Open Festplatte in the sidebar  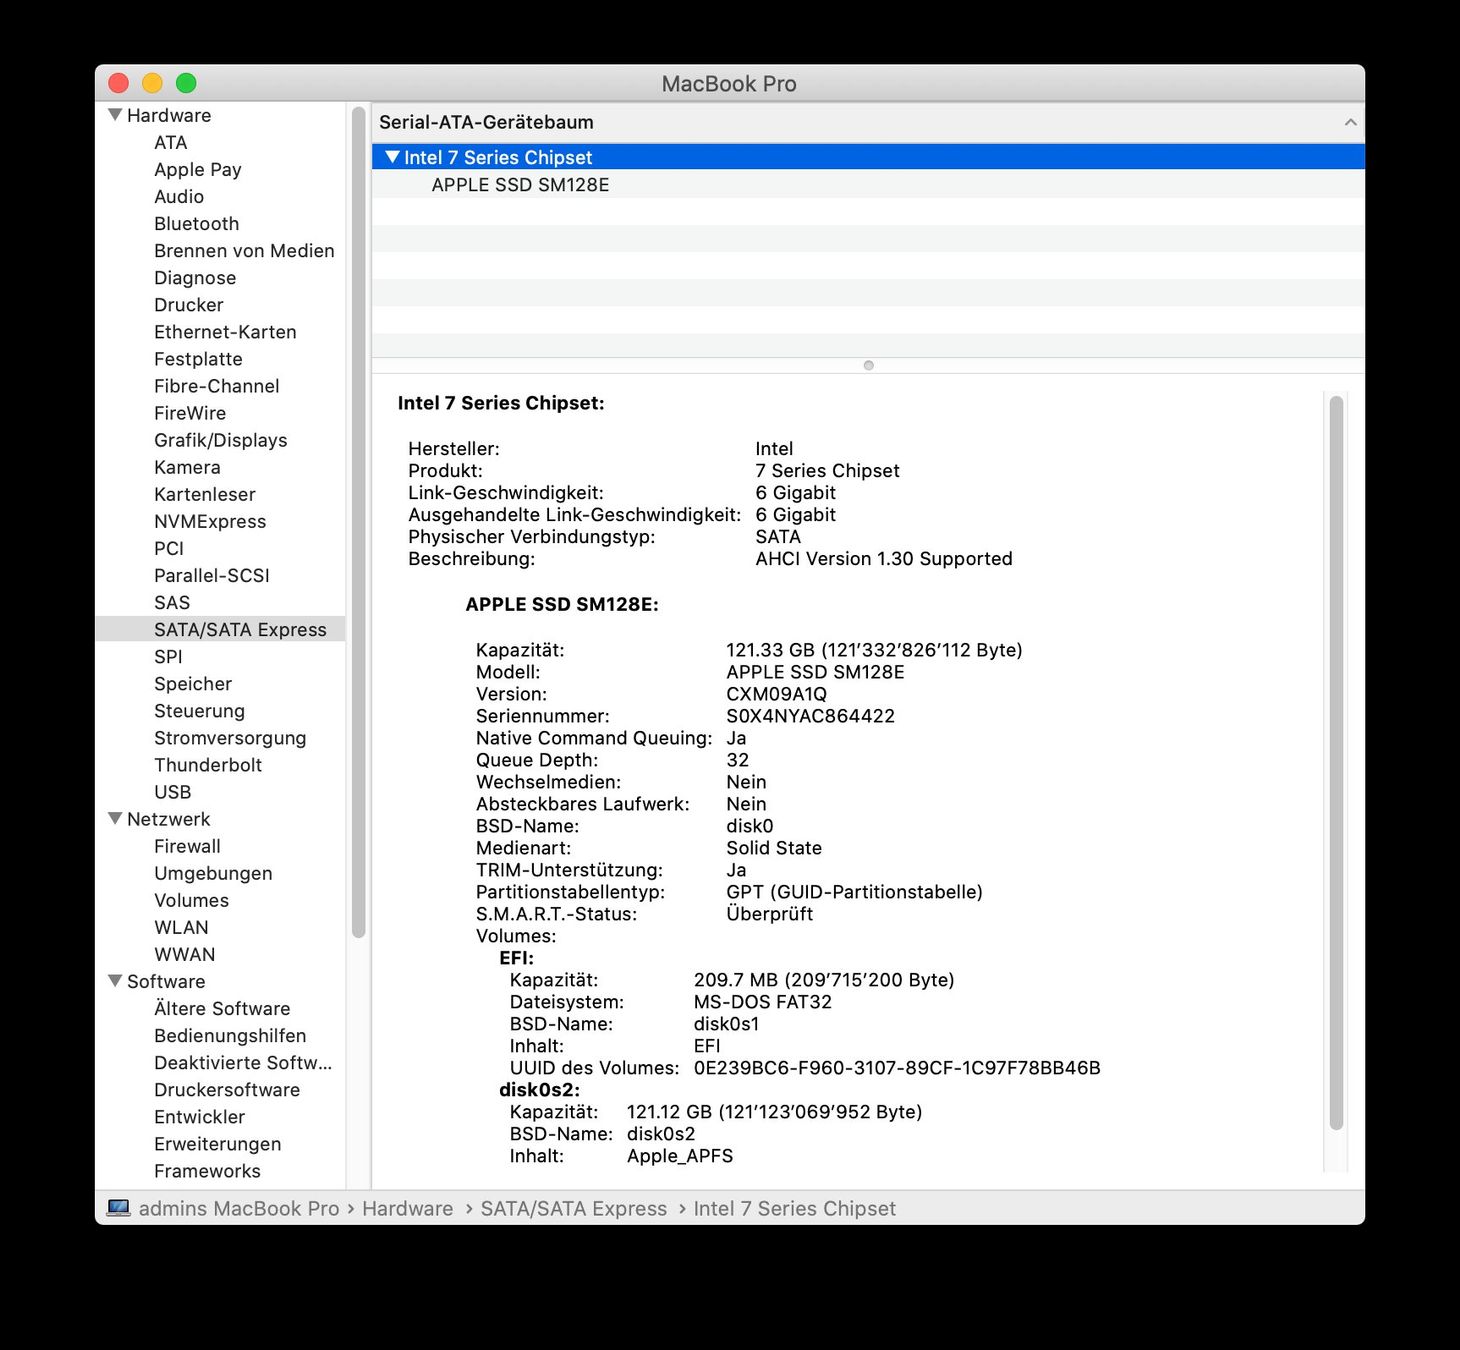point(198,358)
